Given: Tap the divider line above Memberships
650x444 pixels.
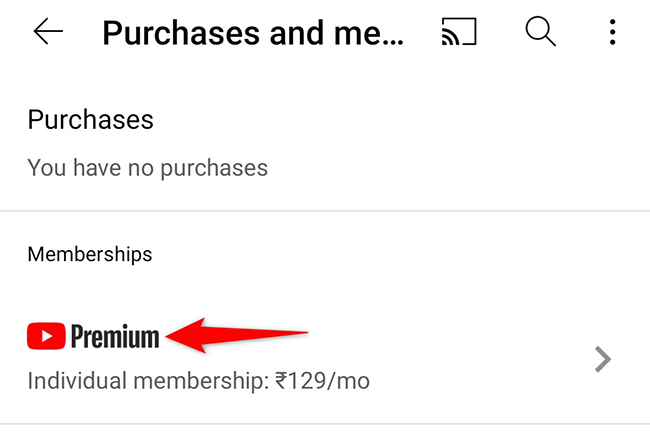Looking at the screenshot, I should [325, 211].
